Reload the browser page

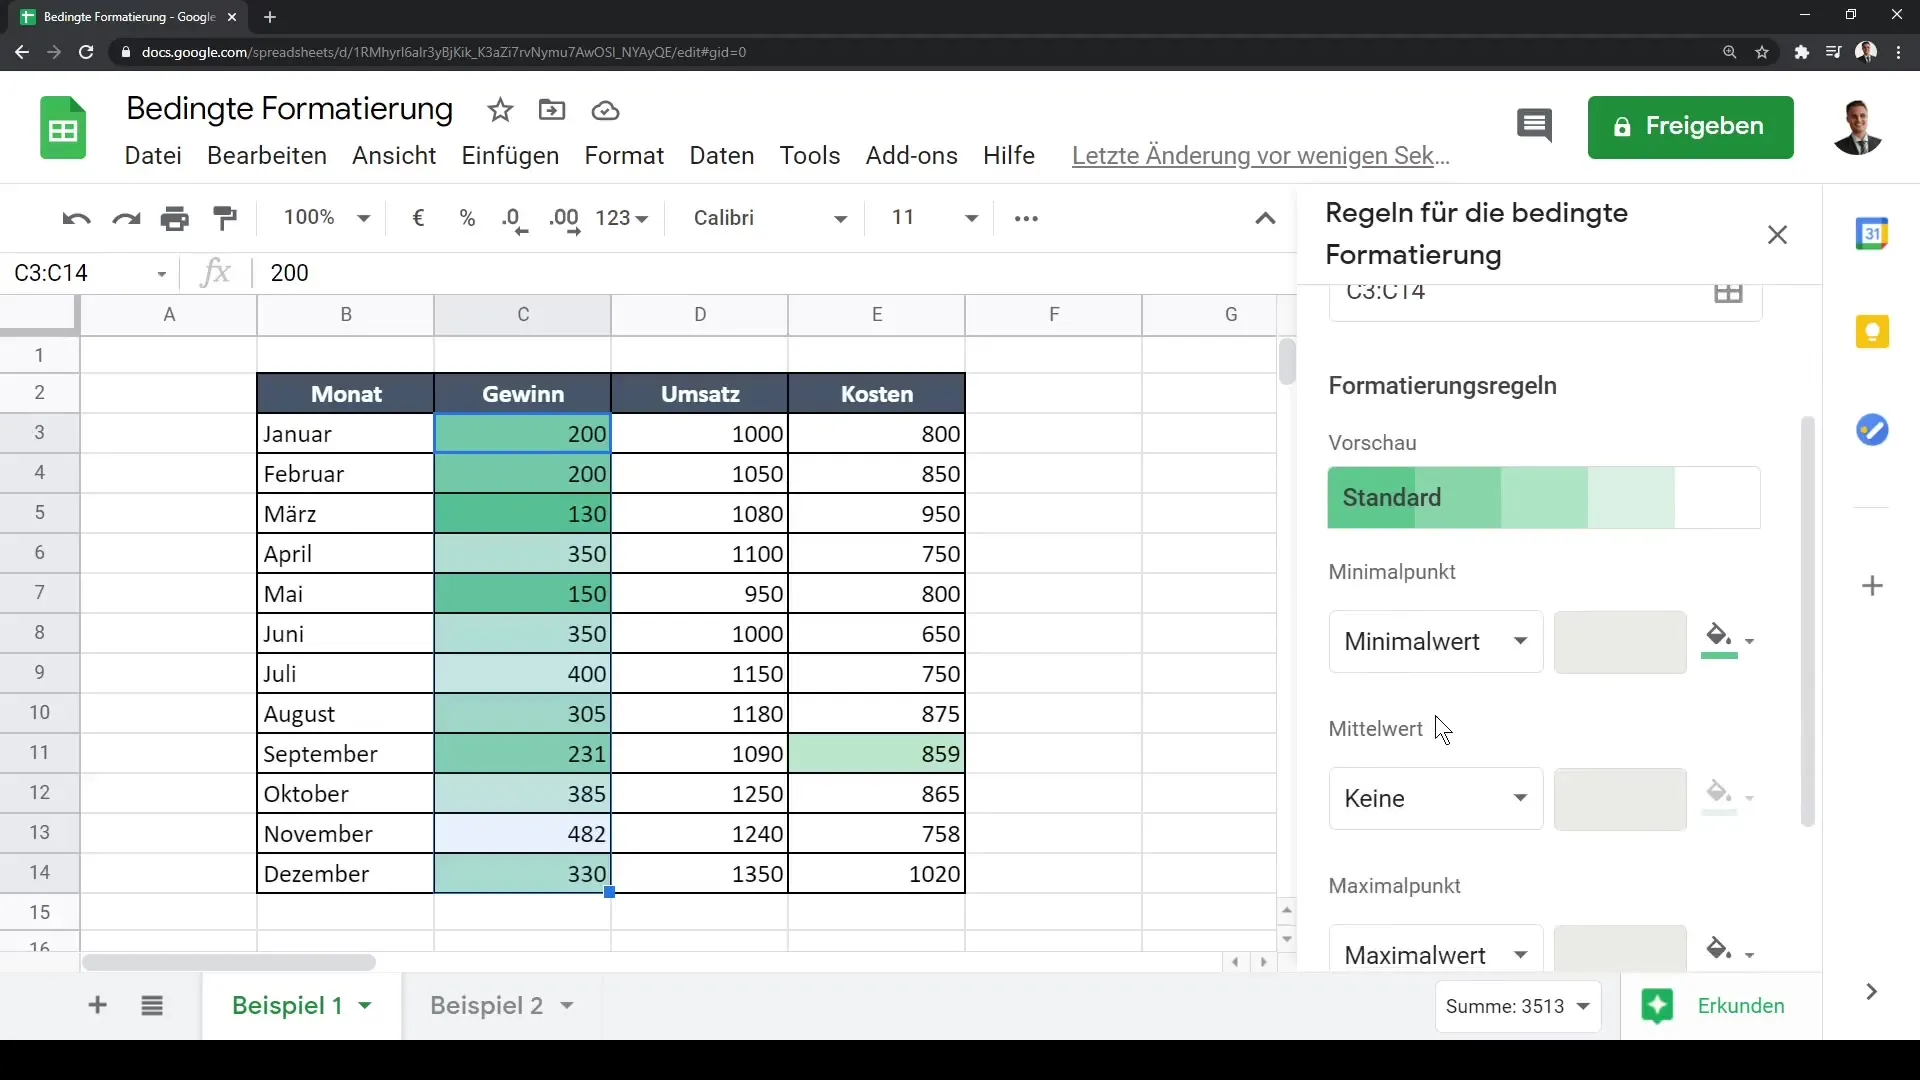(86, 52)
